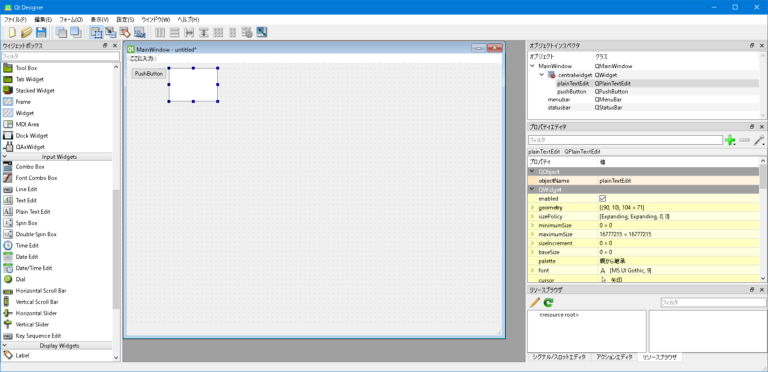Screen dimensions: 768x372
Task: Select the Edit Widgets mode icon
Action: 96,33
